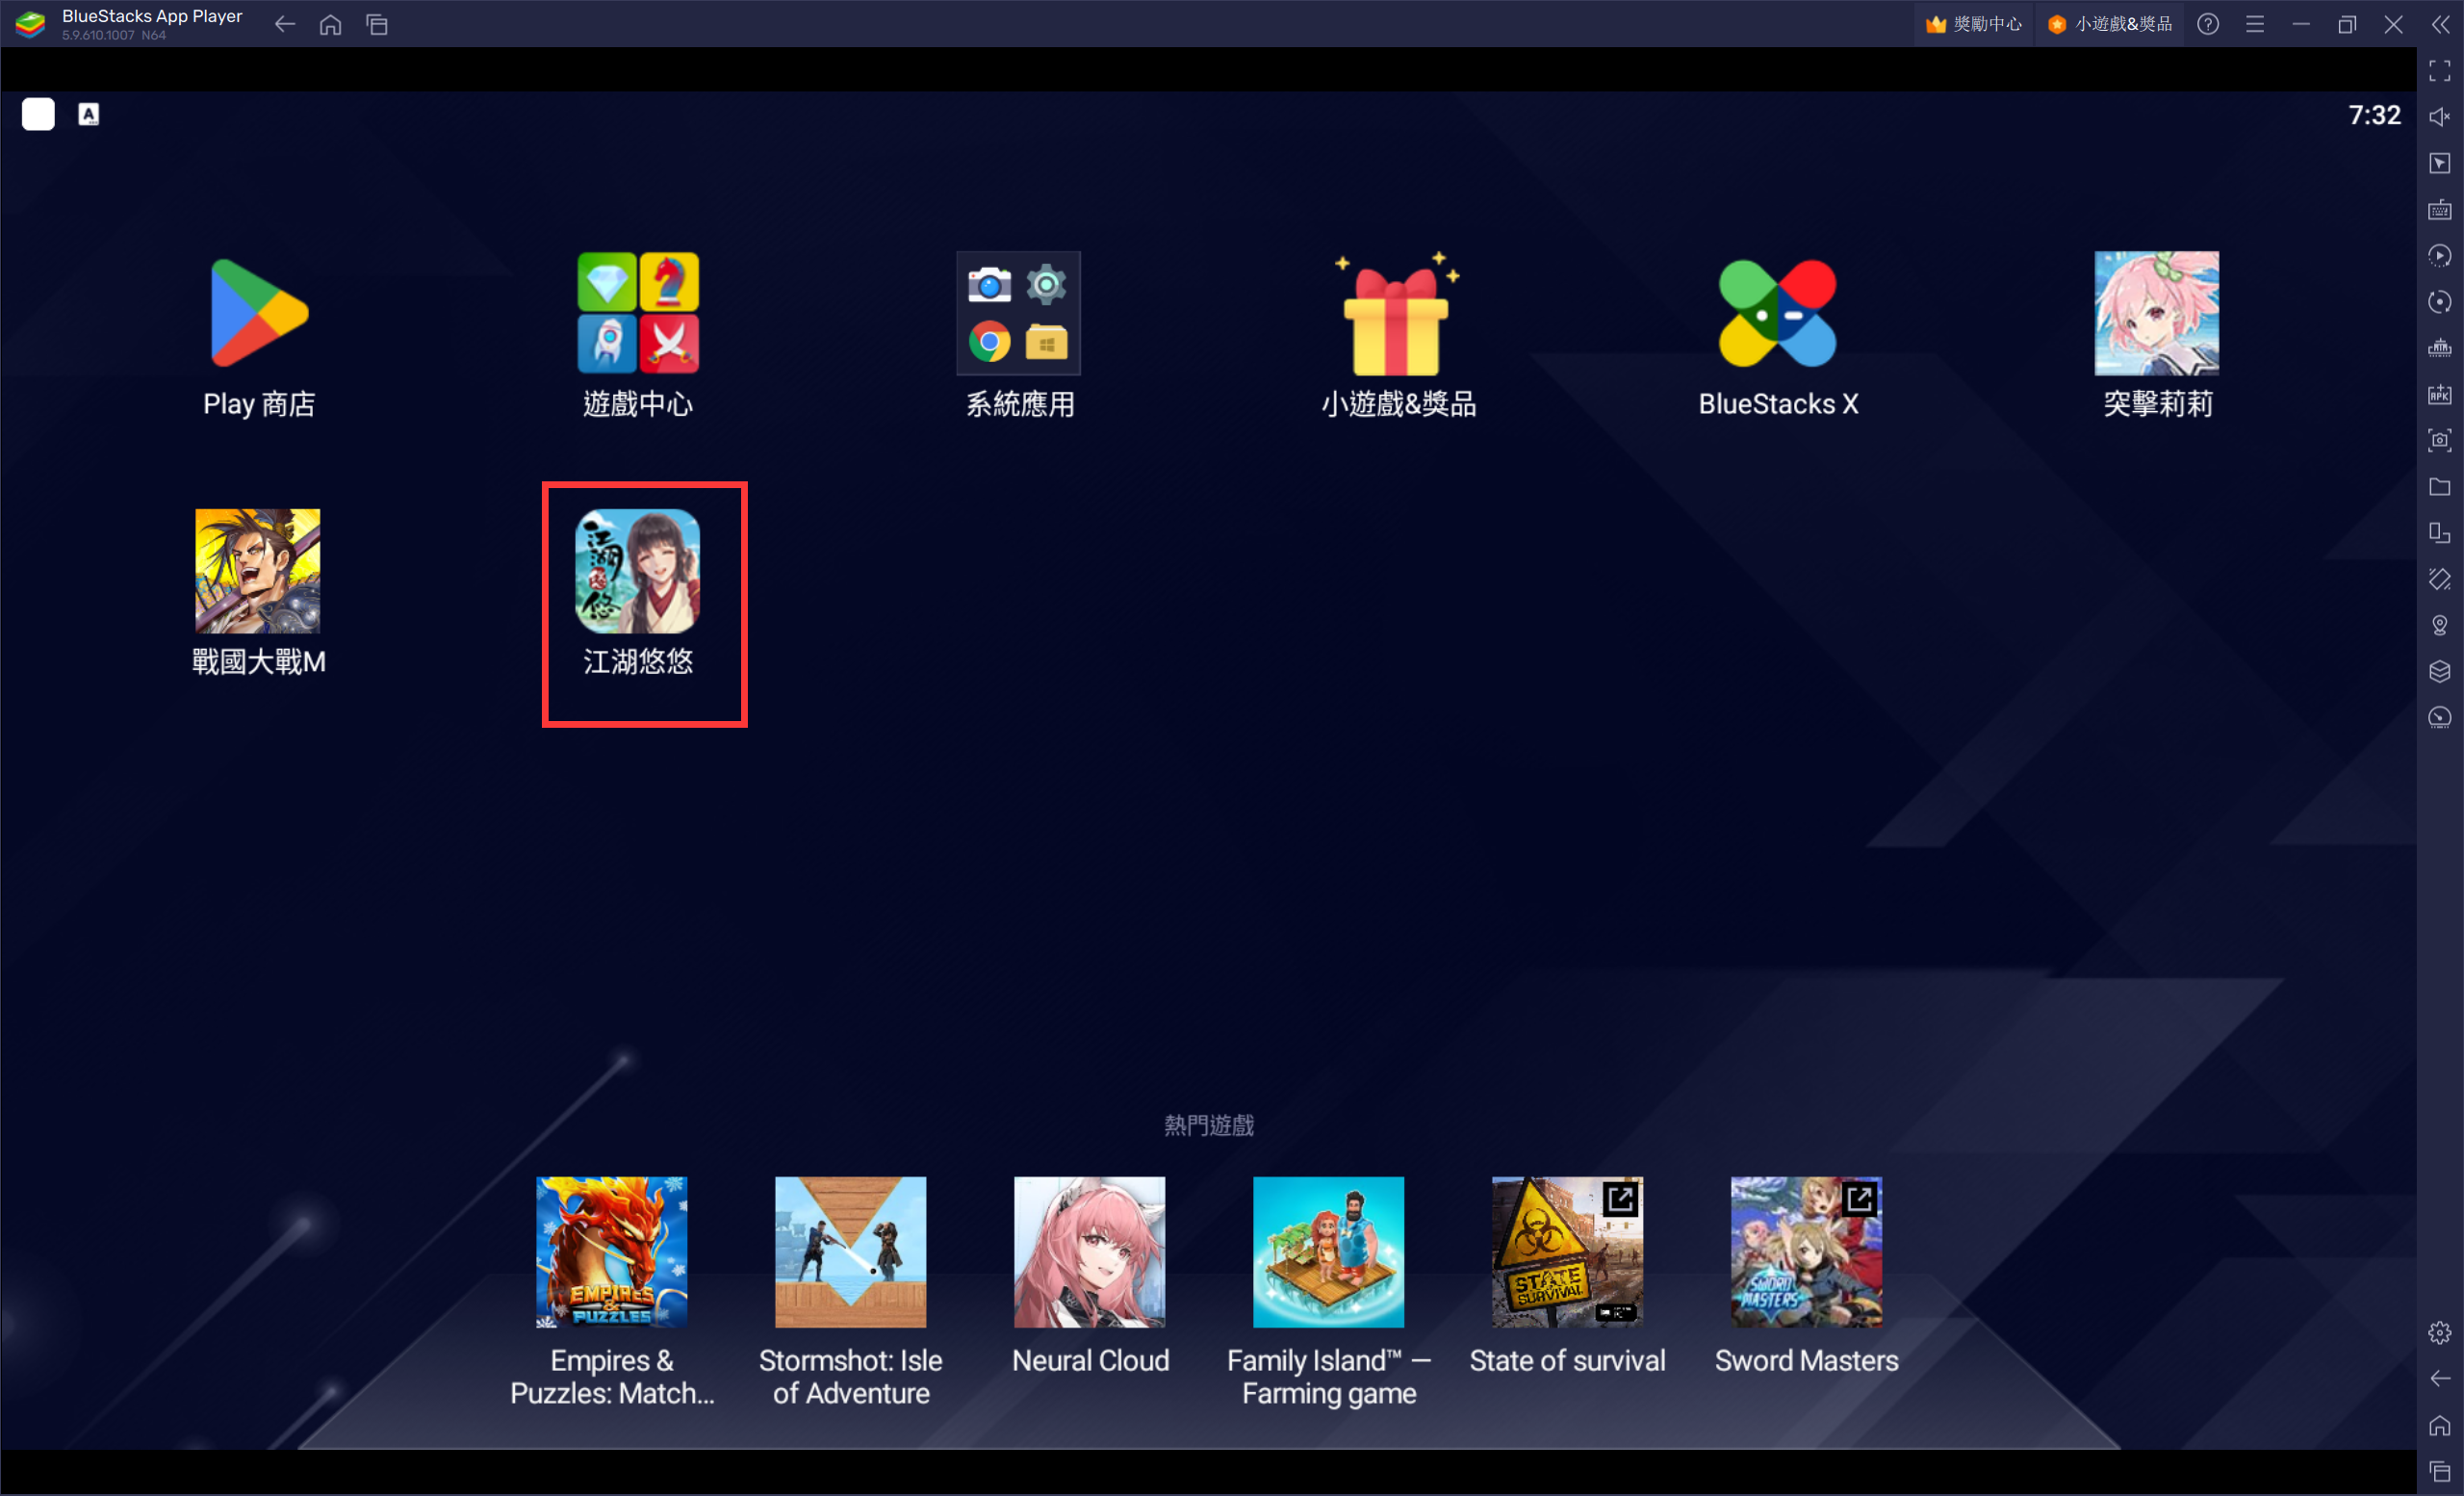Open settings gear in sidebar

(2440, 1333)
